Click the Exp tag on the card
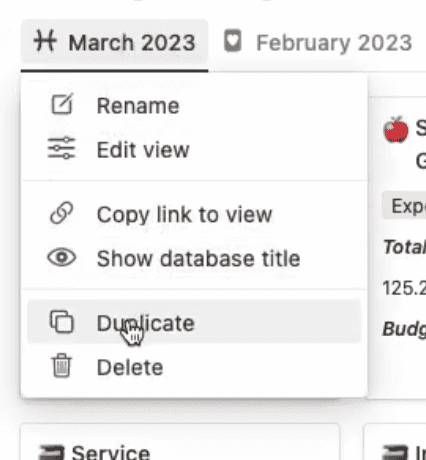Image resolution: width=426 pixels, height=460 pixels. point(404,205)
